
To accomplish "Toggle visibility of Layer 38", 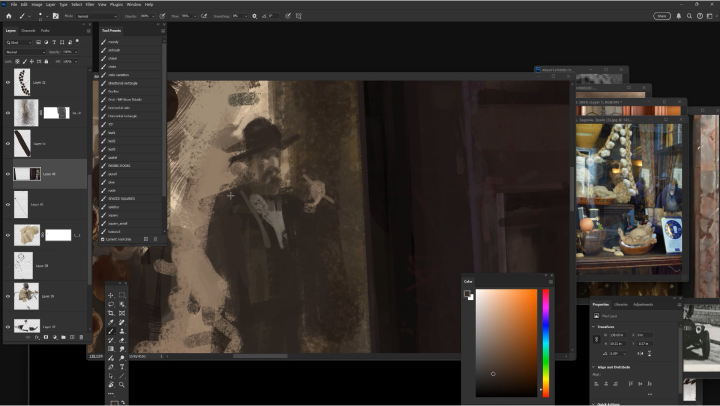I will (8, 265).
